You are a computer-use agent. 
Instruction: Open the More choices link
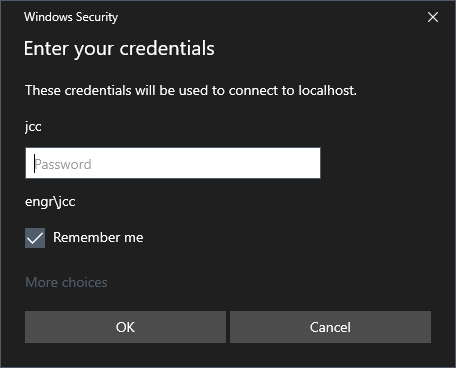point(66,282)
